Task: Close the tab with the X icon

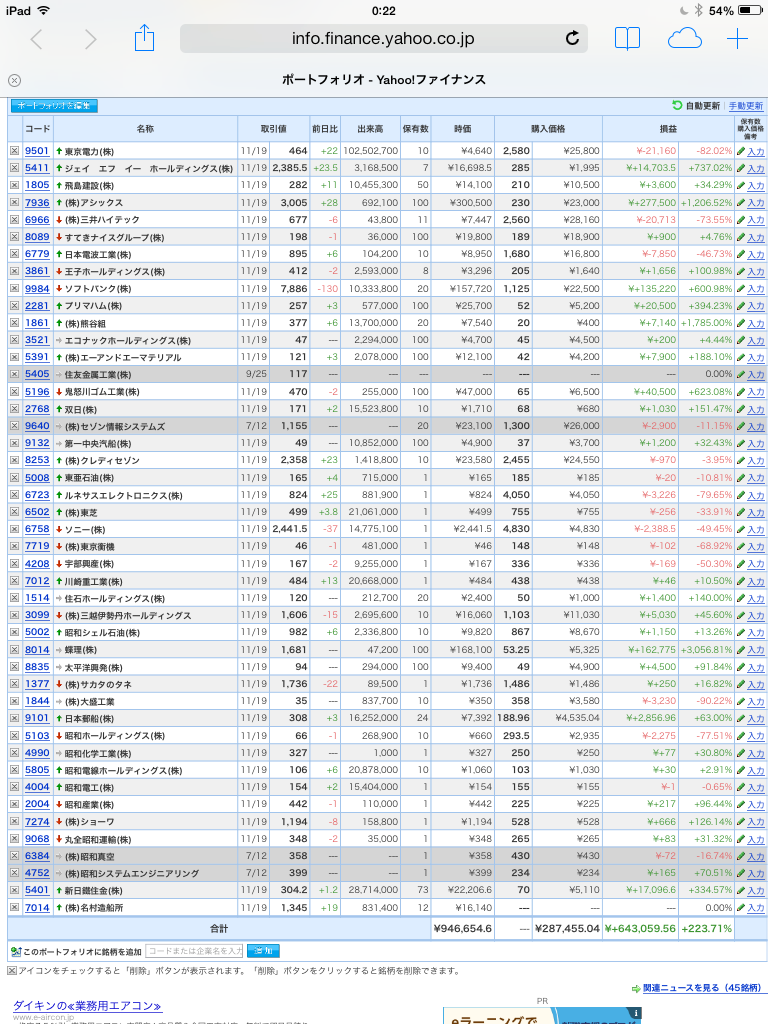Action: tap(14, 80)
